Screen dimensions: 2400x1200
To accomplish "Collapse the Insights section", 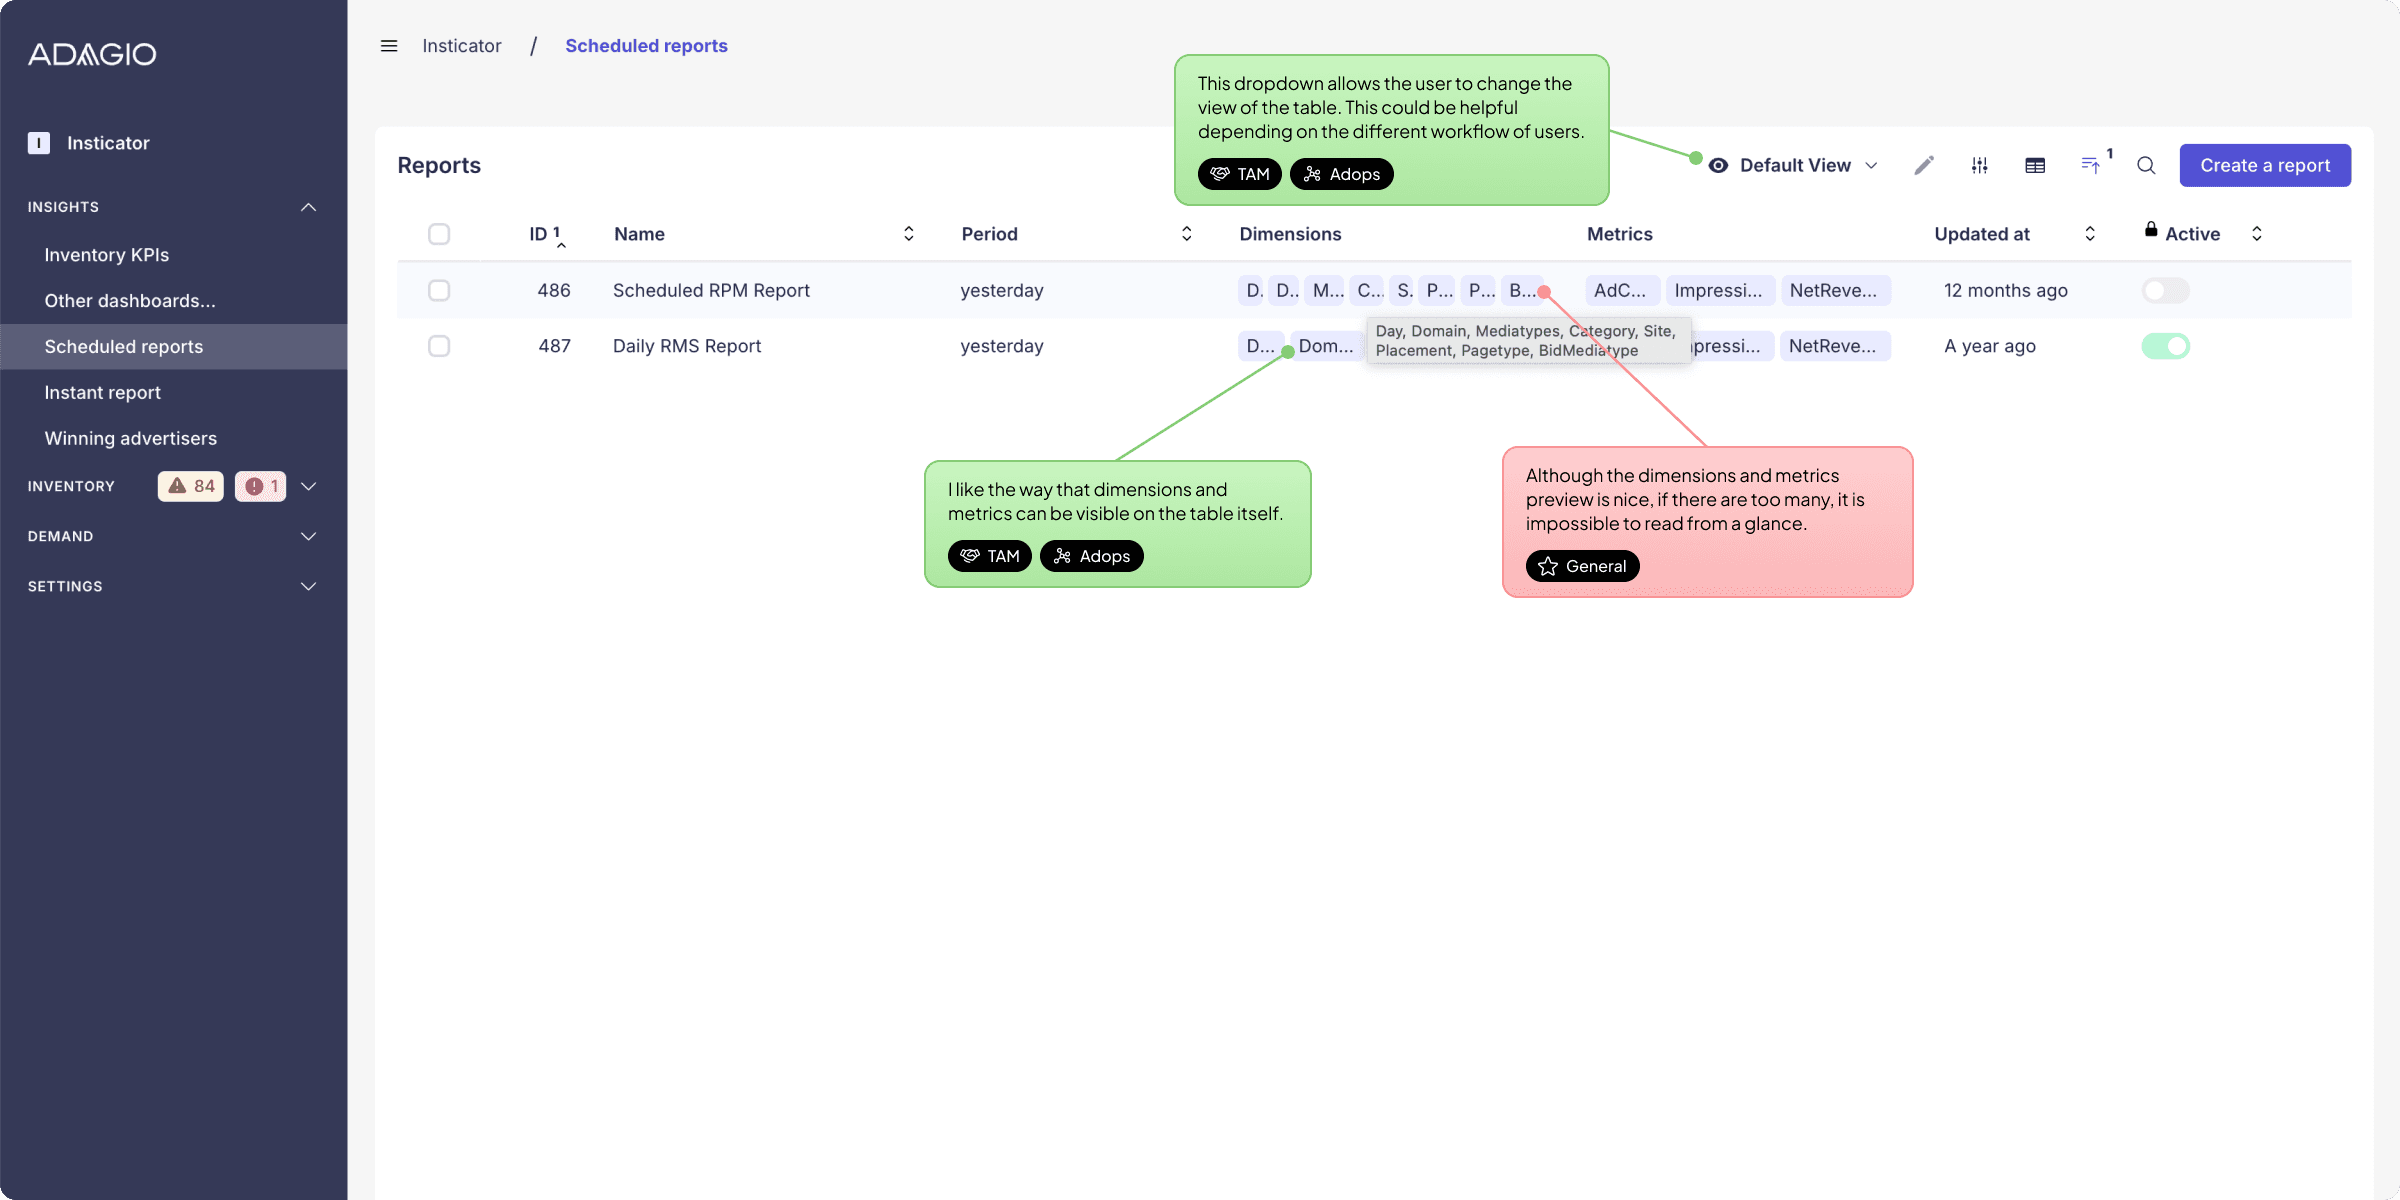I will [308, 207].
